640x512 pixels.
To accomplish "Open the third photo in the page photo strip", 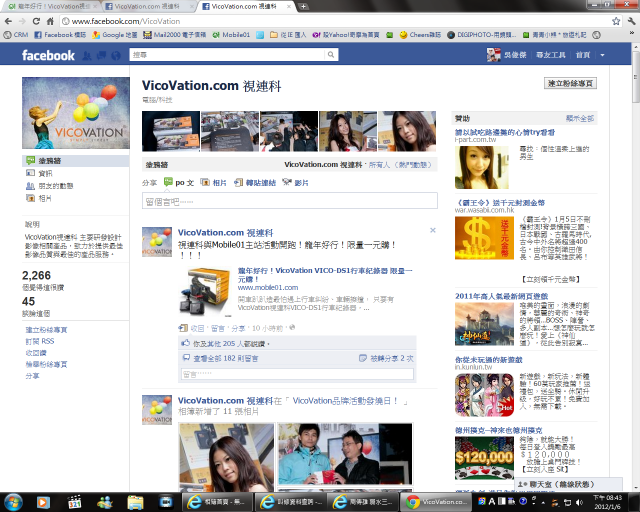I will coord(289,131).
